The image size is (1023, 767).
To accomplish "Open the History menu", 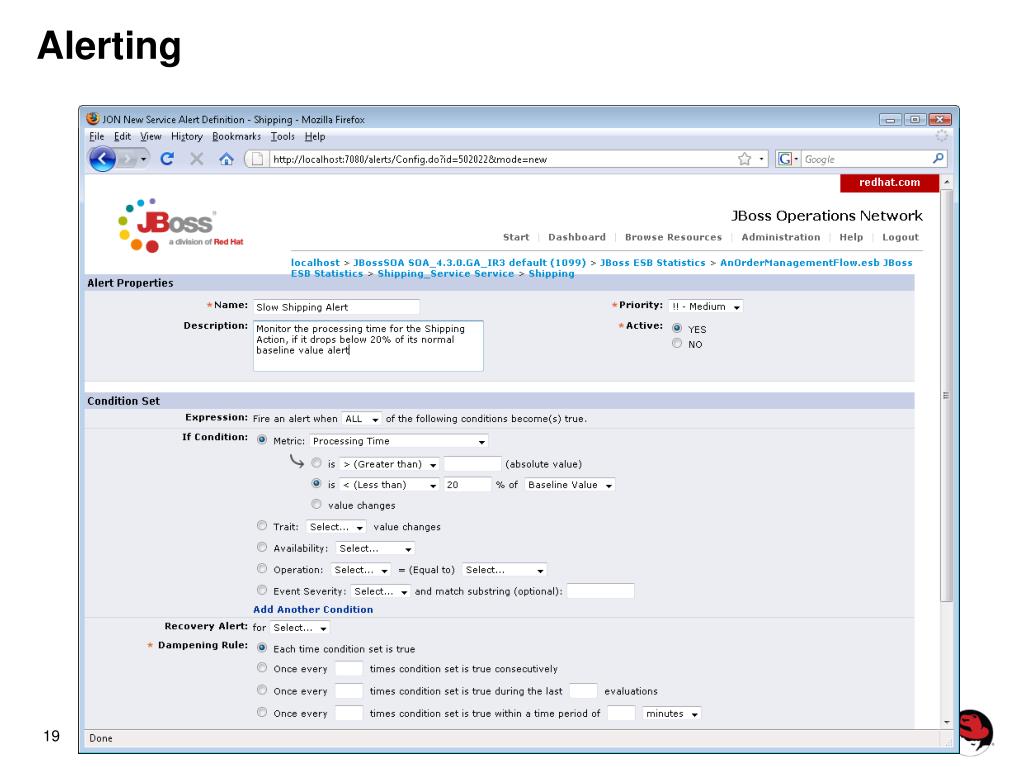I will pos(187,136).
